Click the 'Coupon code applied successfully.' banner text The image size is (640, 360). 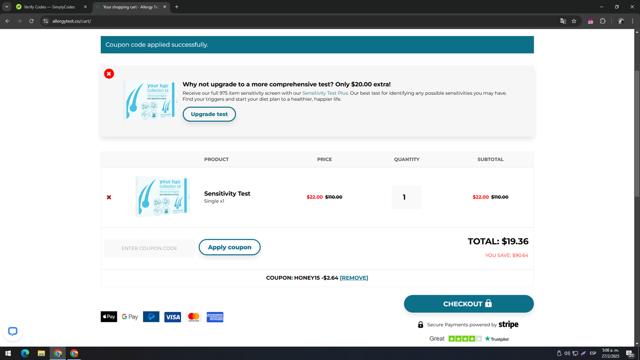(x=157, y=44)
